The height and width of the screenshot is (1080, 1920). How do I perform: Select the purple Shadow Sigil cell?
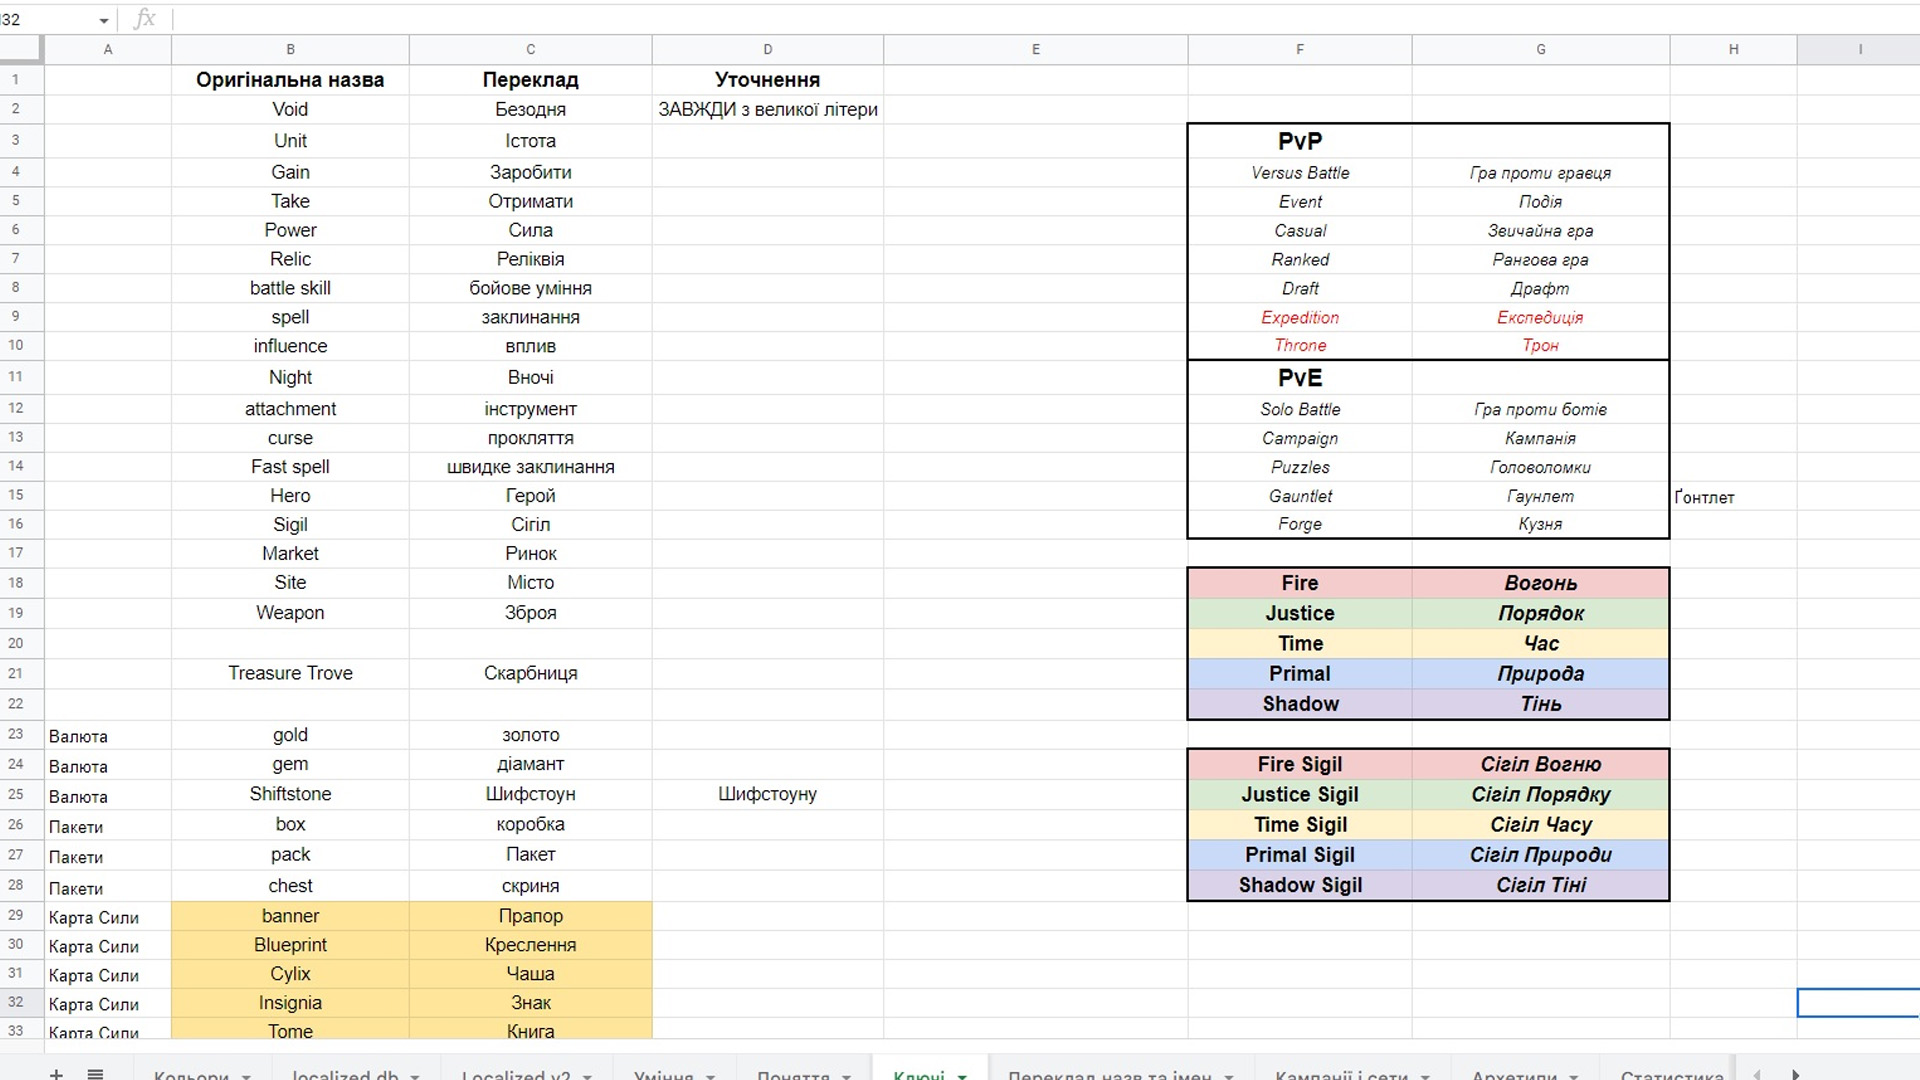(1299, 885)
